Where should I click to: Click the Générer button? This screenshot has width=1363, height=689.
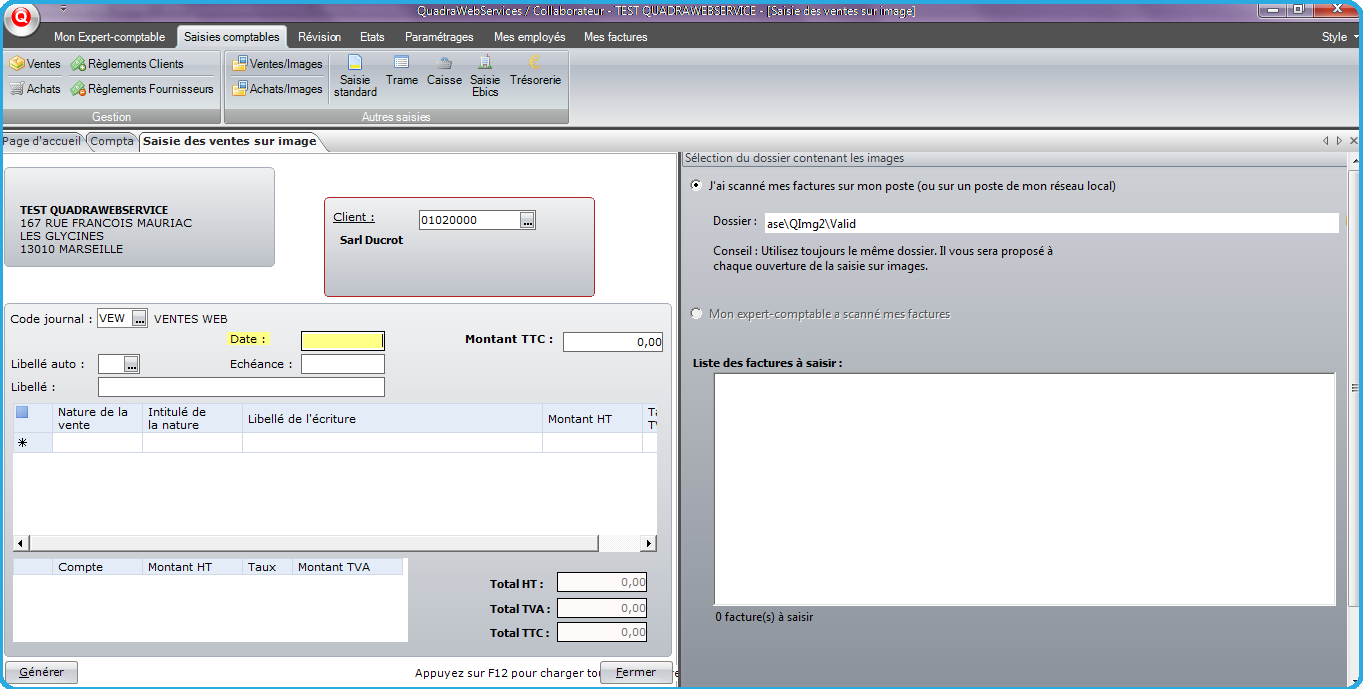[x=42, y=673]
